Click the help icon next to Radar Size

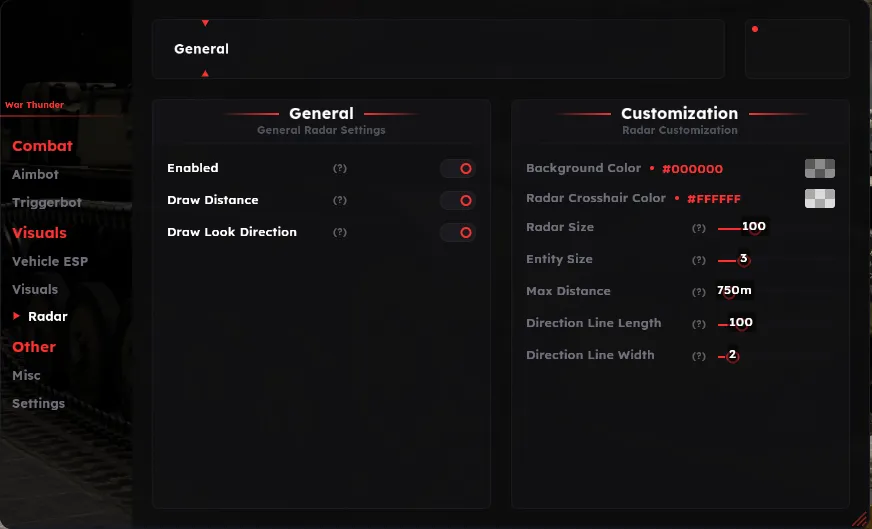[699, 228]
